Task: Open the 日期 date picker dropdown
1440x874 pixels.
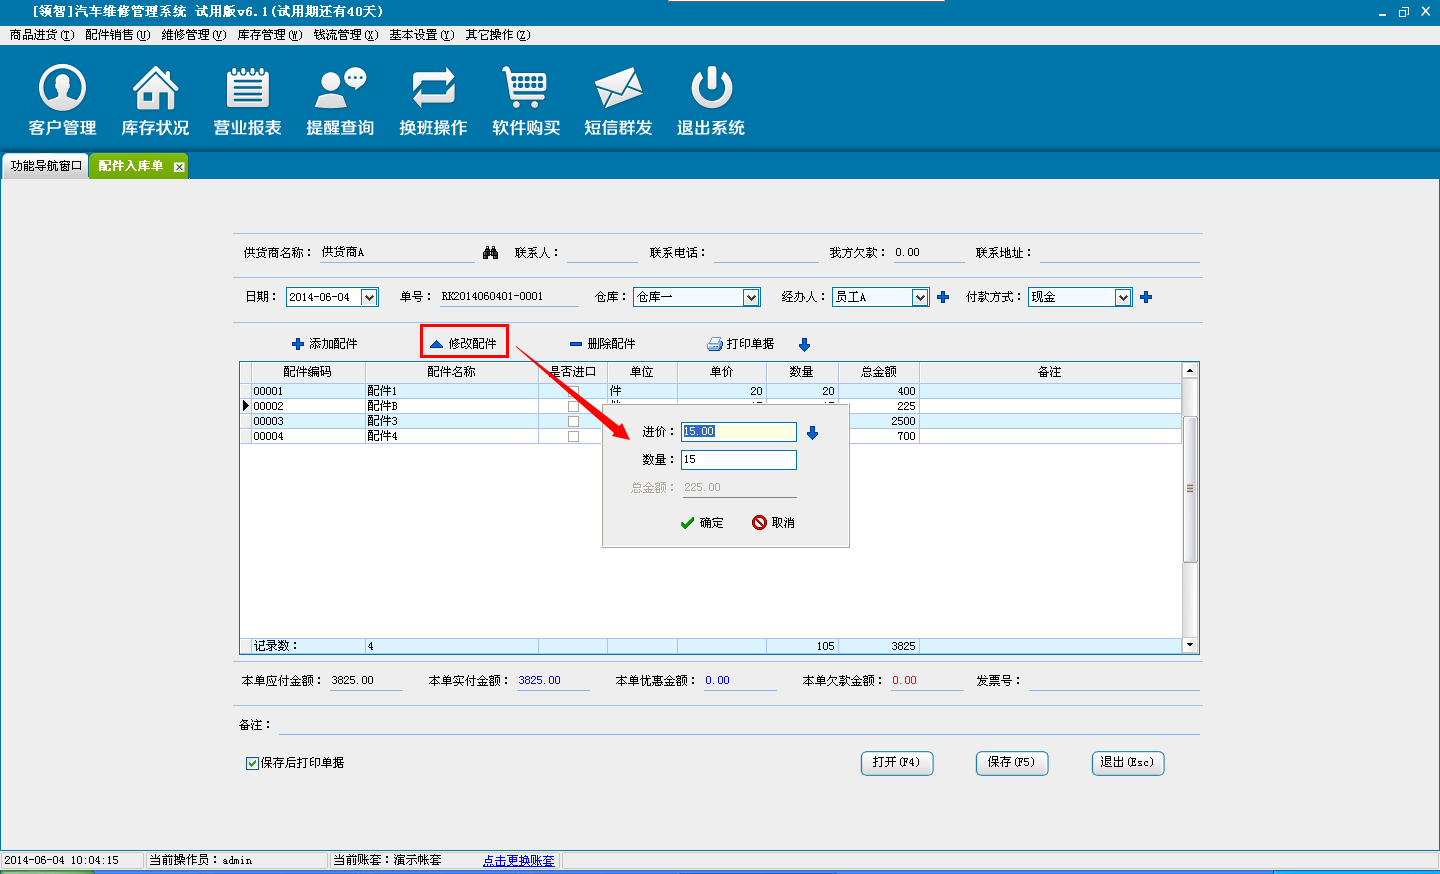Action: tap(369, 297)
